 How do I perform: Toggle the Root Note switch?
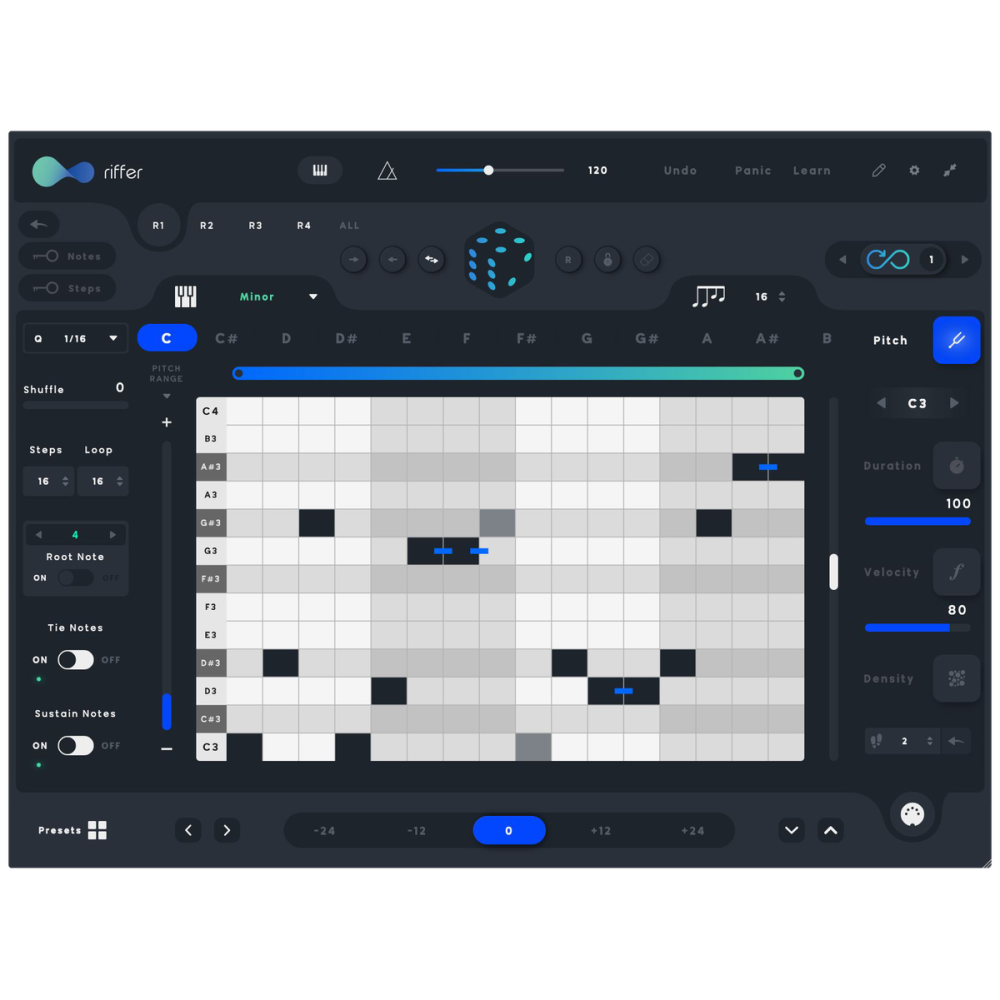[x=76, y=578]
